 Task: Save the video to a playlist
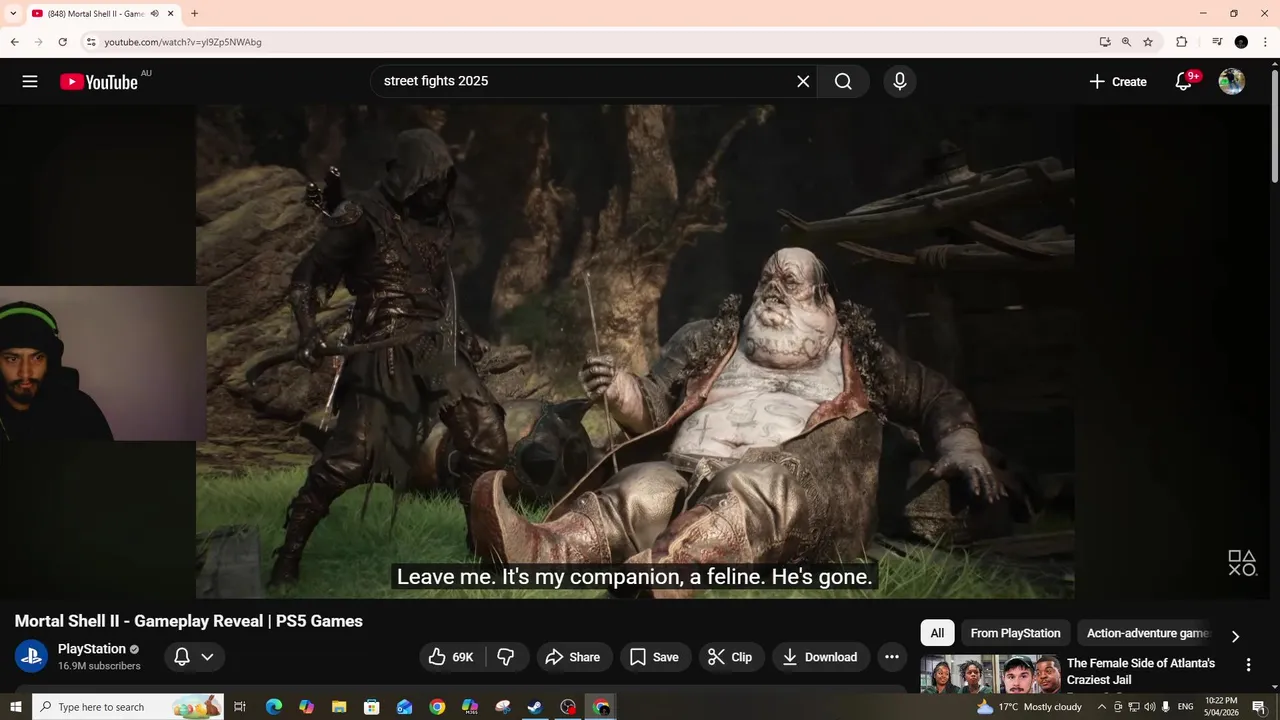[x=654, y=657]
